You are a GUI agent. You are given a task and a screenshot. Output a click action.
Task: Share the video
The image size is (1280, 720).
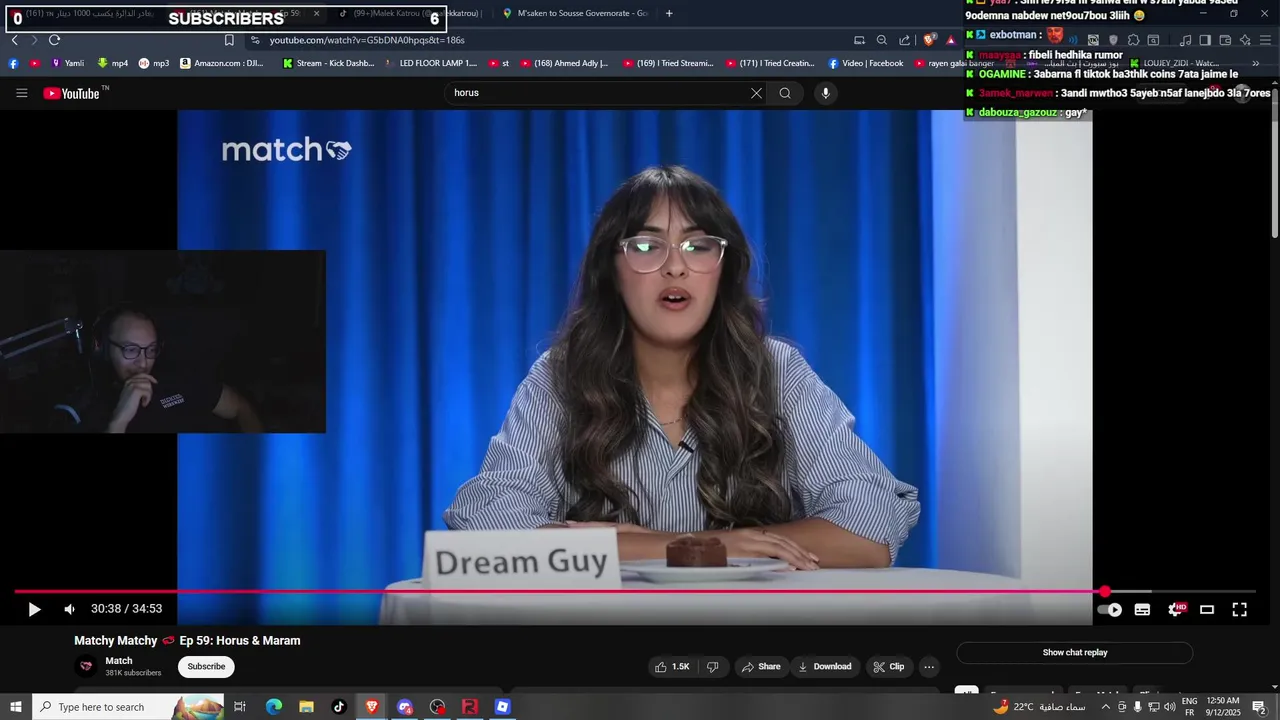click(760, 666)
